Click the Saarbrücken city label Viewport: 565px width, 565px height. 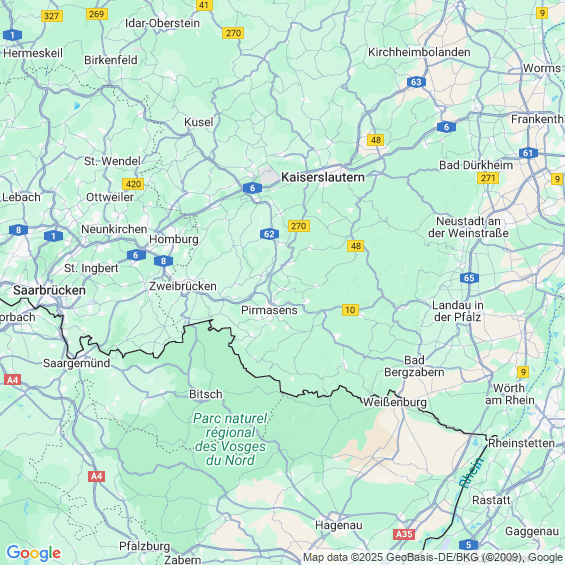(x=49, y=290)
